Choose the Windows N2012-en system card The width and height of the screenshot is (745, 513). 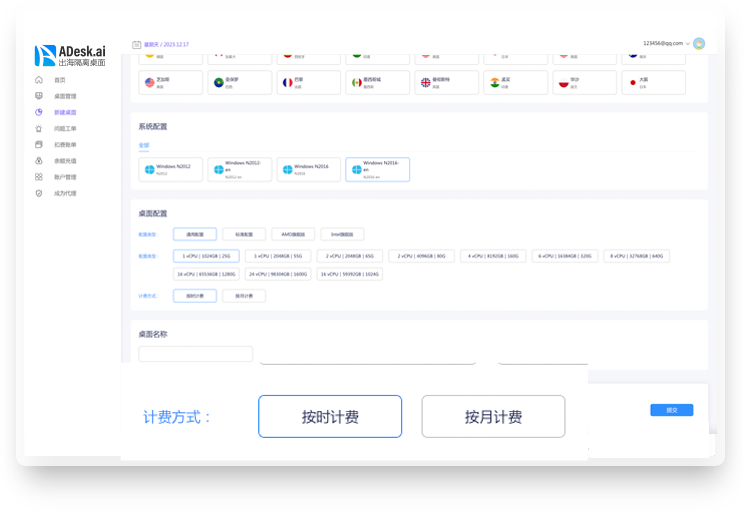click(x=239, y=170)
